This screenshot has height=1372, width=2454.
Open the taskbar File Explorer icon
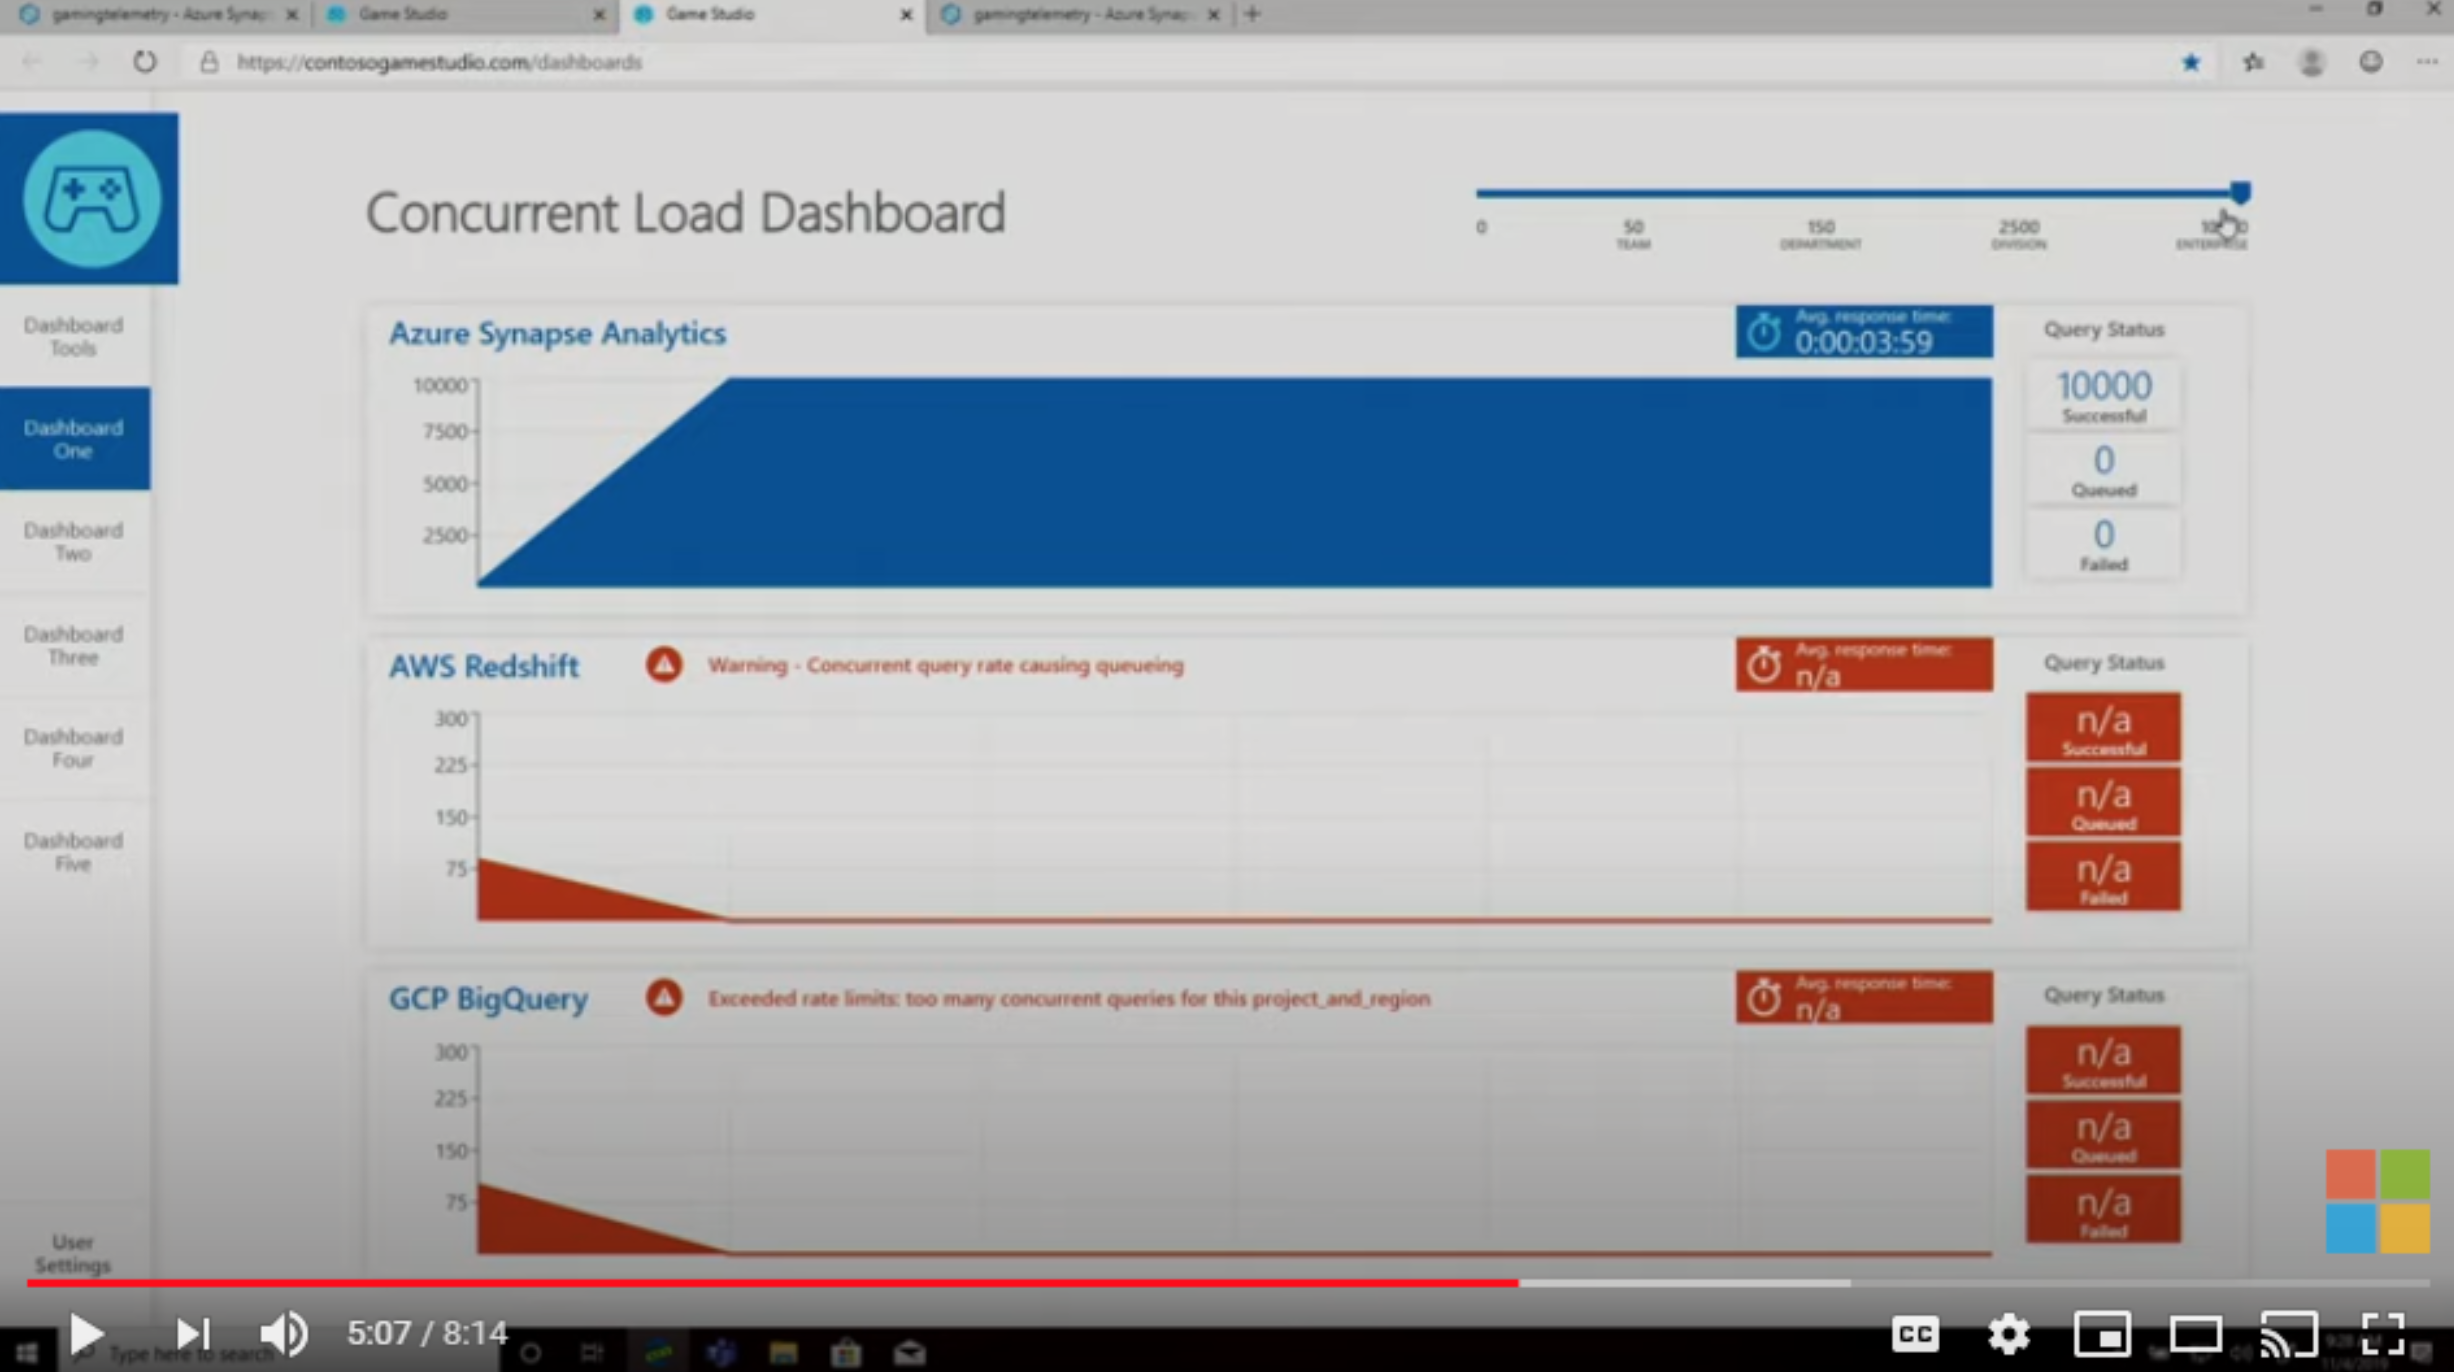click(x=783, y=1353)
